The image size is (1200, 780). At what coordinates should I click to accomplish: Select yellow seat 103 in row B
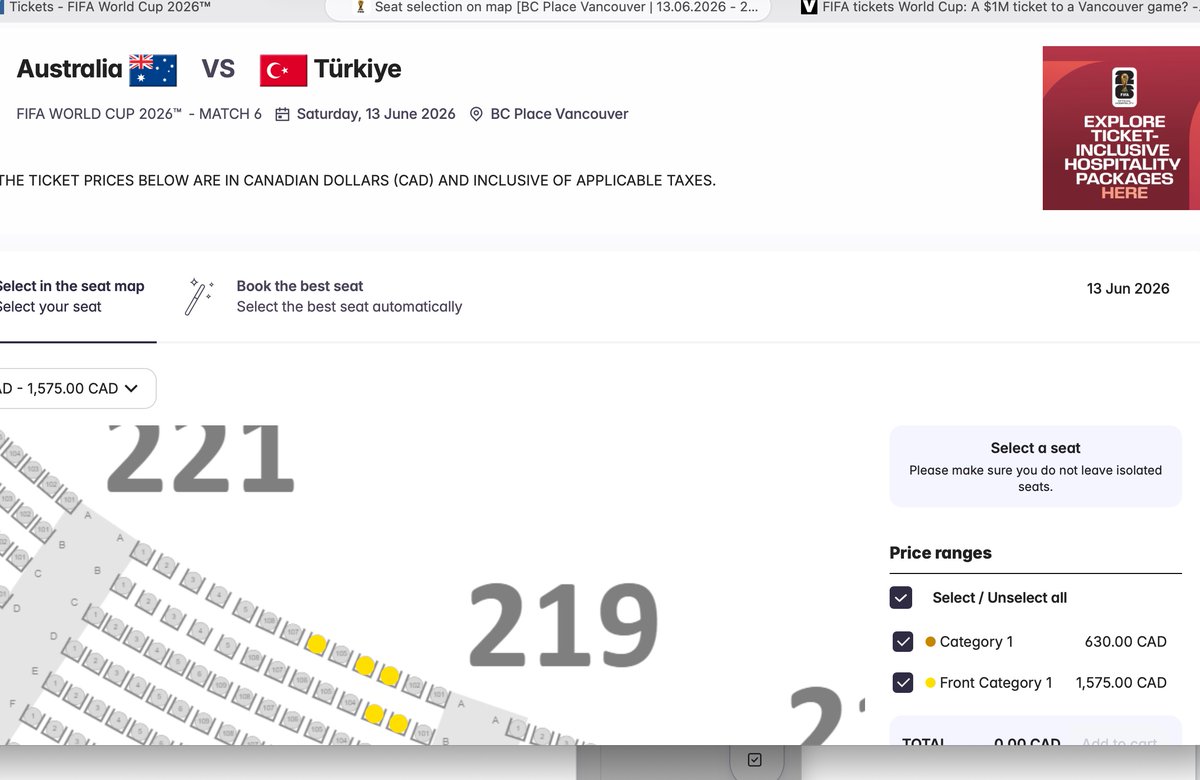(x=375, y=713)
